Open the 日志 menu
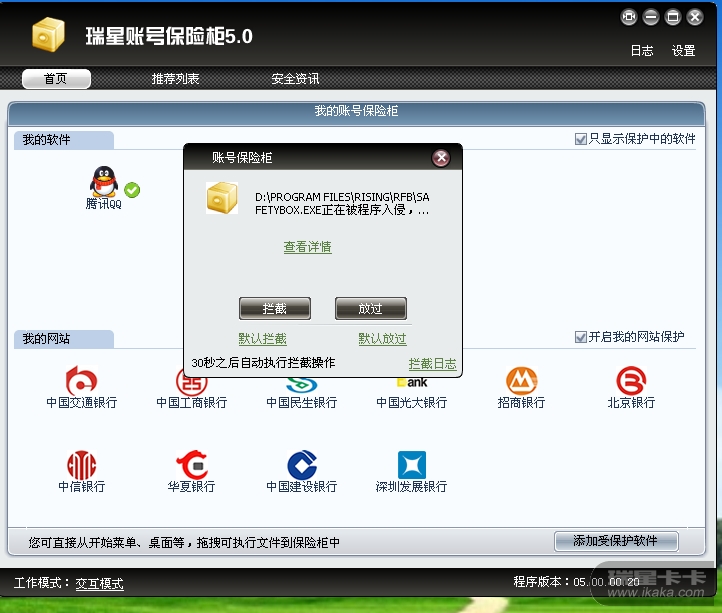 tap(642, 51)
